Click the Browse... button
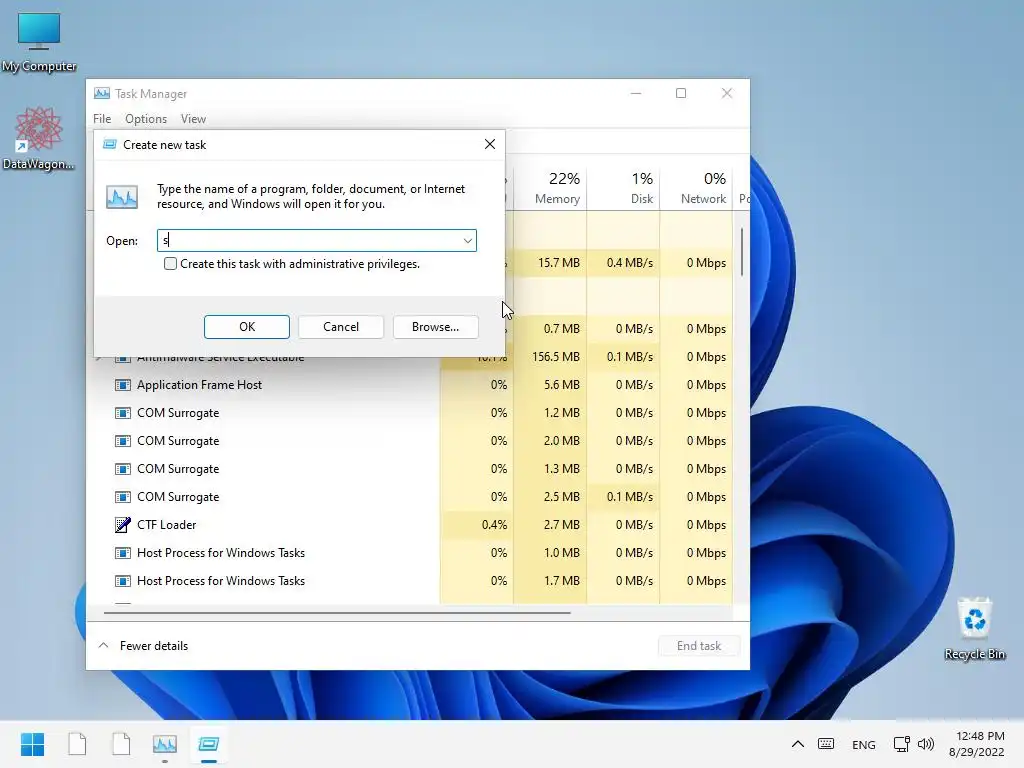The image size is (1024, 768). pyautogui.click(x=436, y=327)
